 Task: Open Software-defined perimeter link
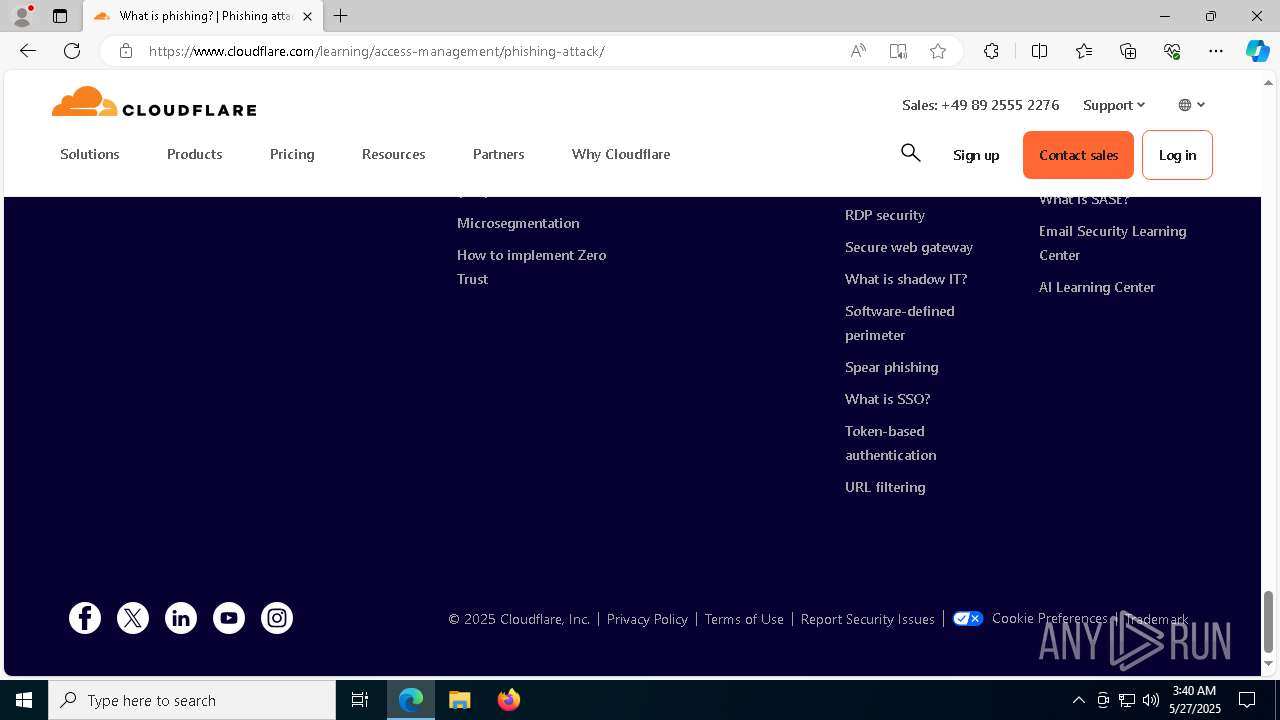tap(900, 323)
